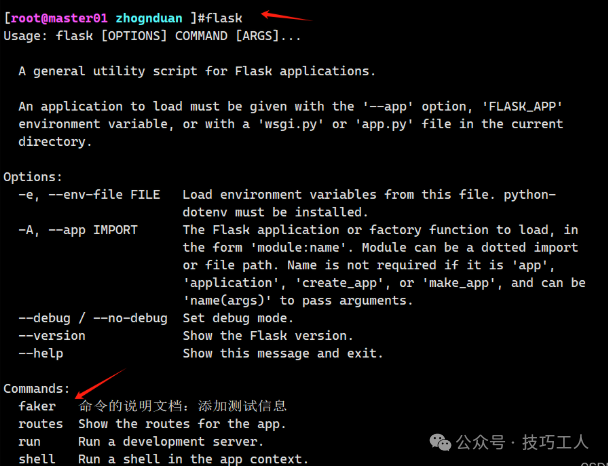Select the root@master01 prompt text
The image size is (608, 466).
click(x=58, y=19)
